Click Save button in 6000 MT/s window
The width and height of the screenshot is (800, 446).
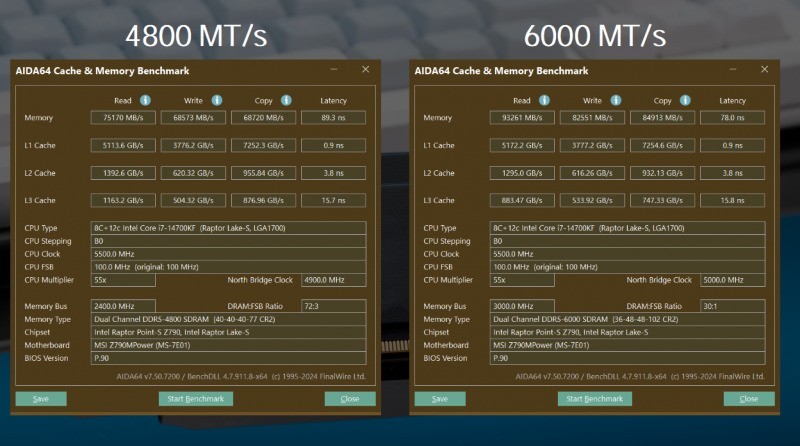click(440, 399)
